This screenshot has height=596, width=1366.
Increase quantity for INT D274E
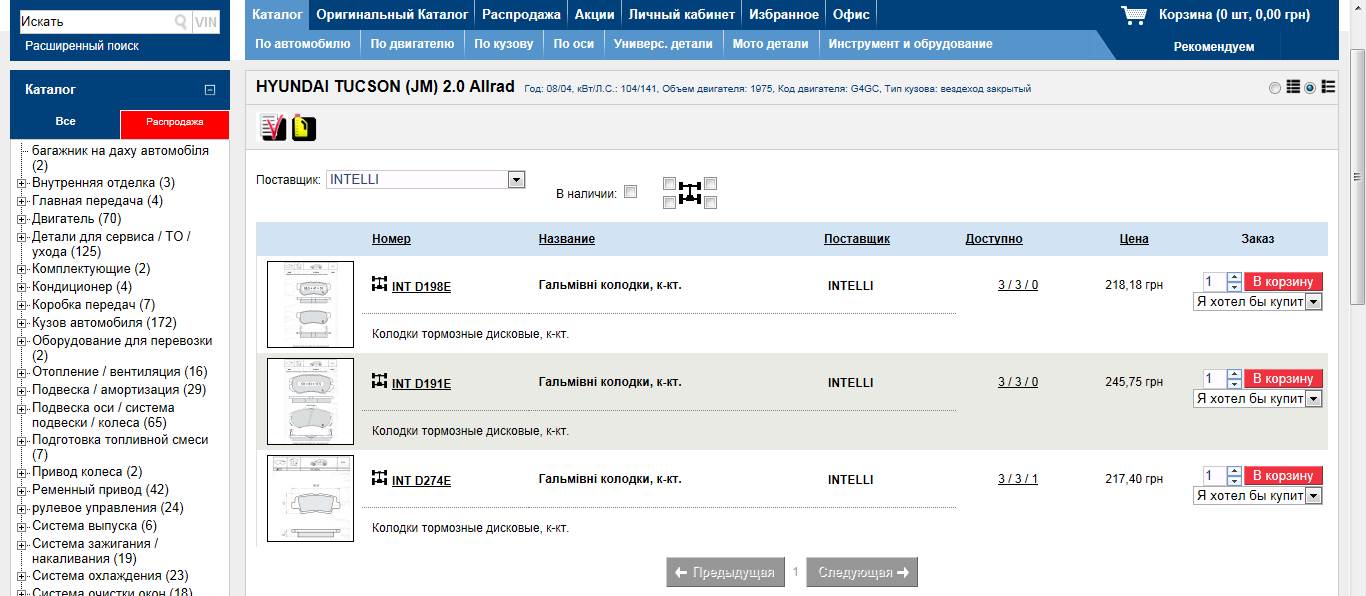pyautogui.click(x=1234, y=471)
